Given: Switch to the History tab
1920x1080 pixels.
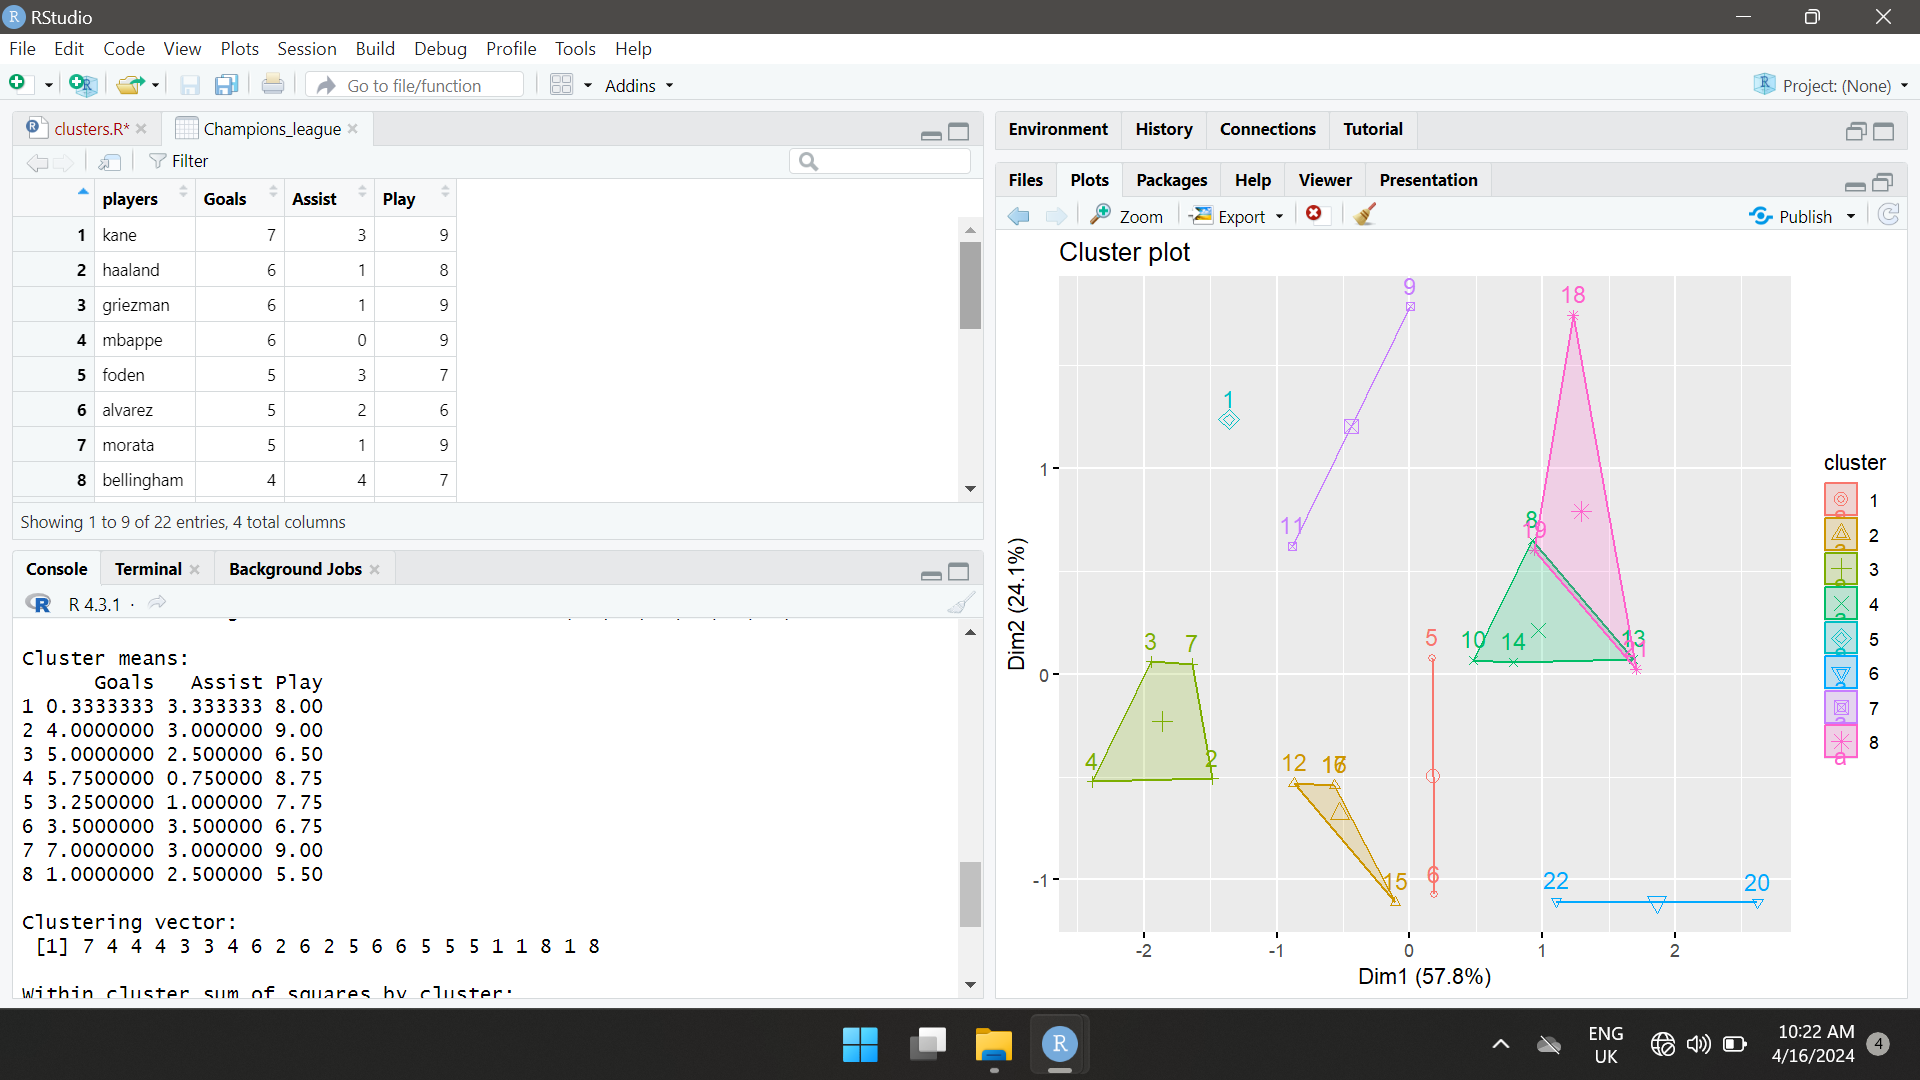Looking at the screenshot, I should tap(1163, 129).
